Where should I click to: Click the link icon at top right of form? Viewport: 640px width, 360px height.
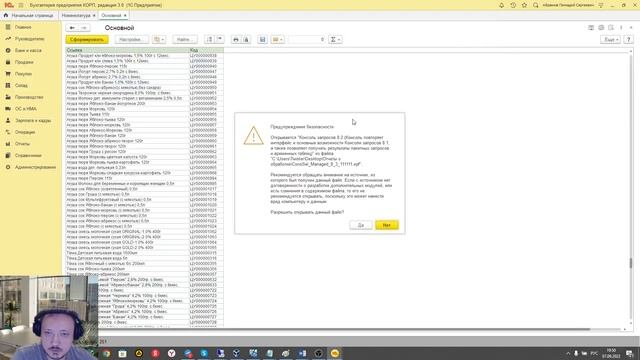pyautogui.click(x=601, y=28)
